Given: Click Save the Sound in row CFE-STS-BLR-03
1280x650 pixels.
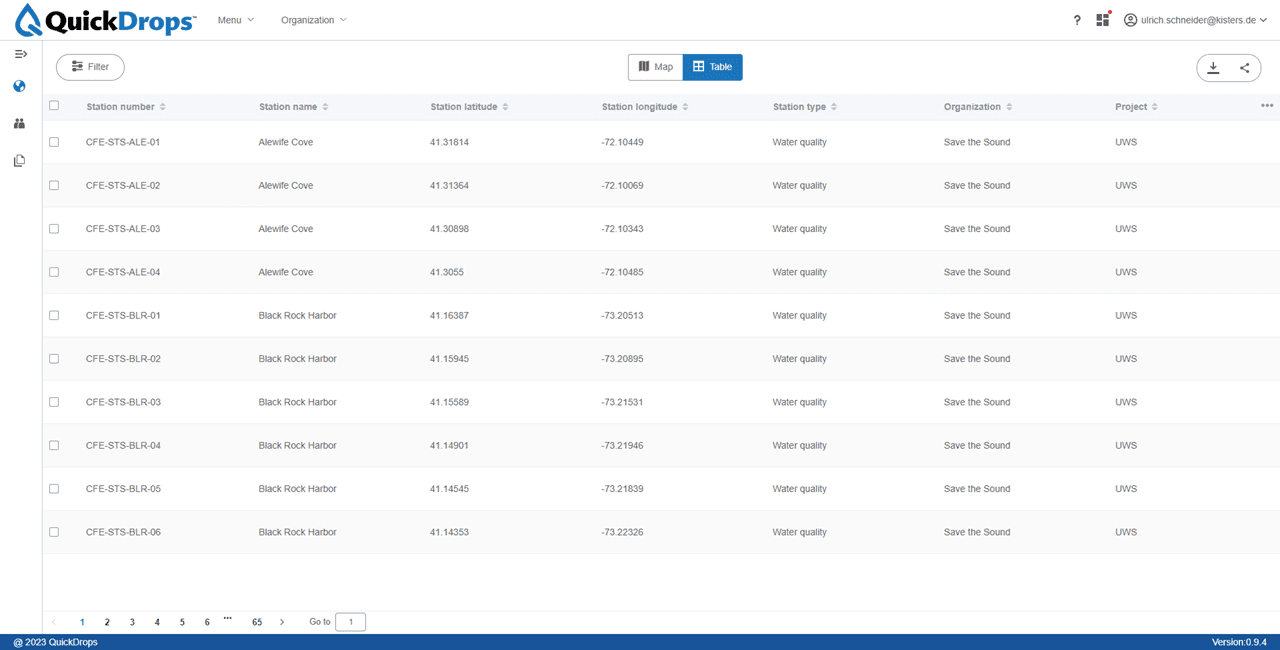Looking at the screenshot, I should (977, 402).
